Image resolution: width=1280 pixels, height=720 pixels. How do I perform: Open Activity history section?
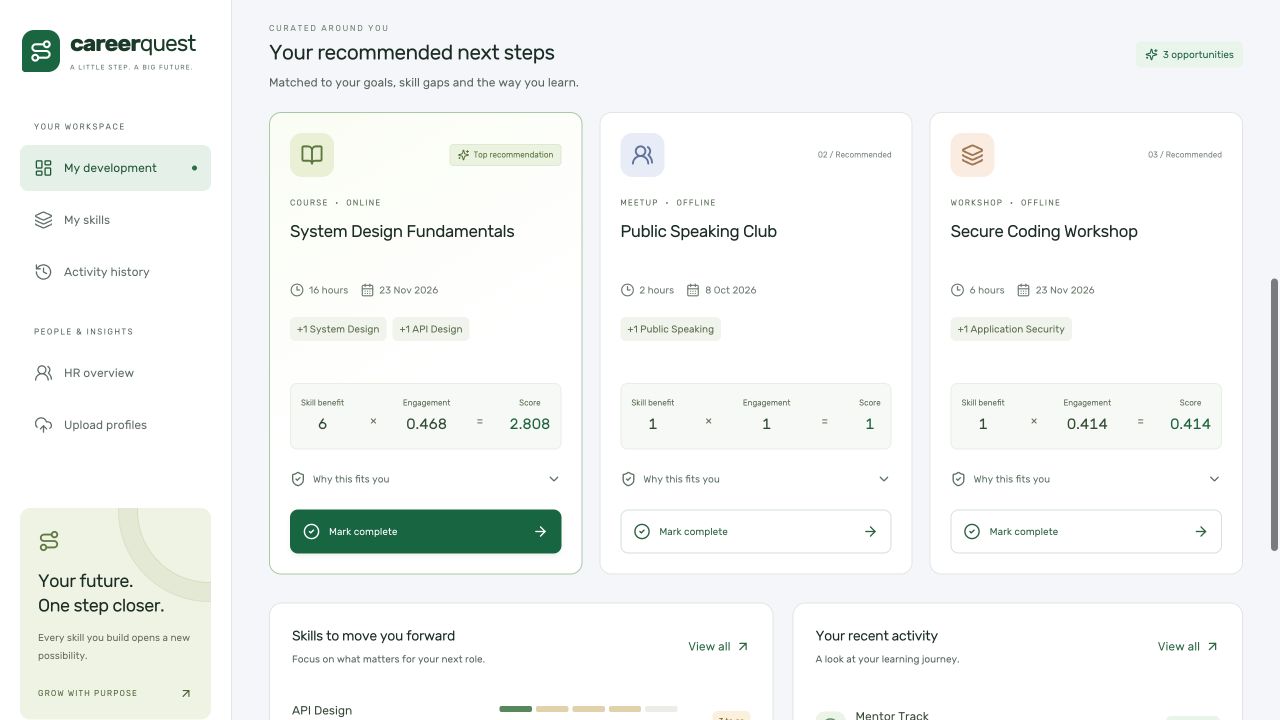115,272
